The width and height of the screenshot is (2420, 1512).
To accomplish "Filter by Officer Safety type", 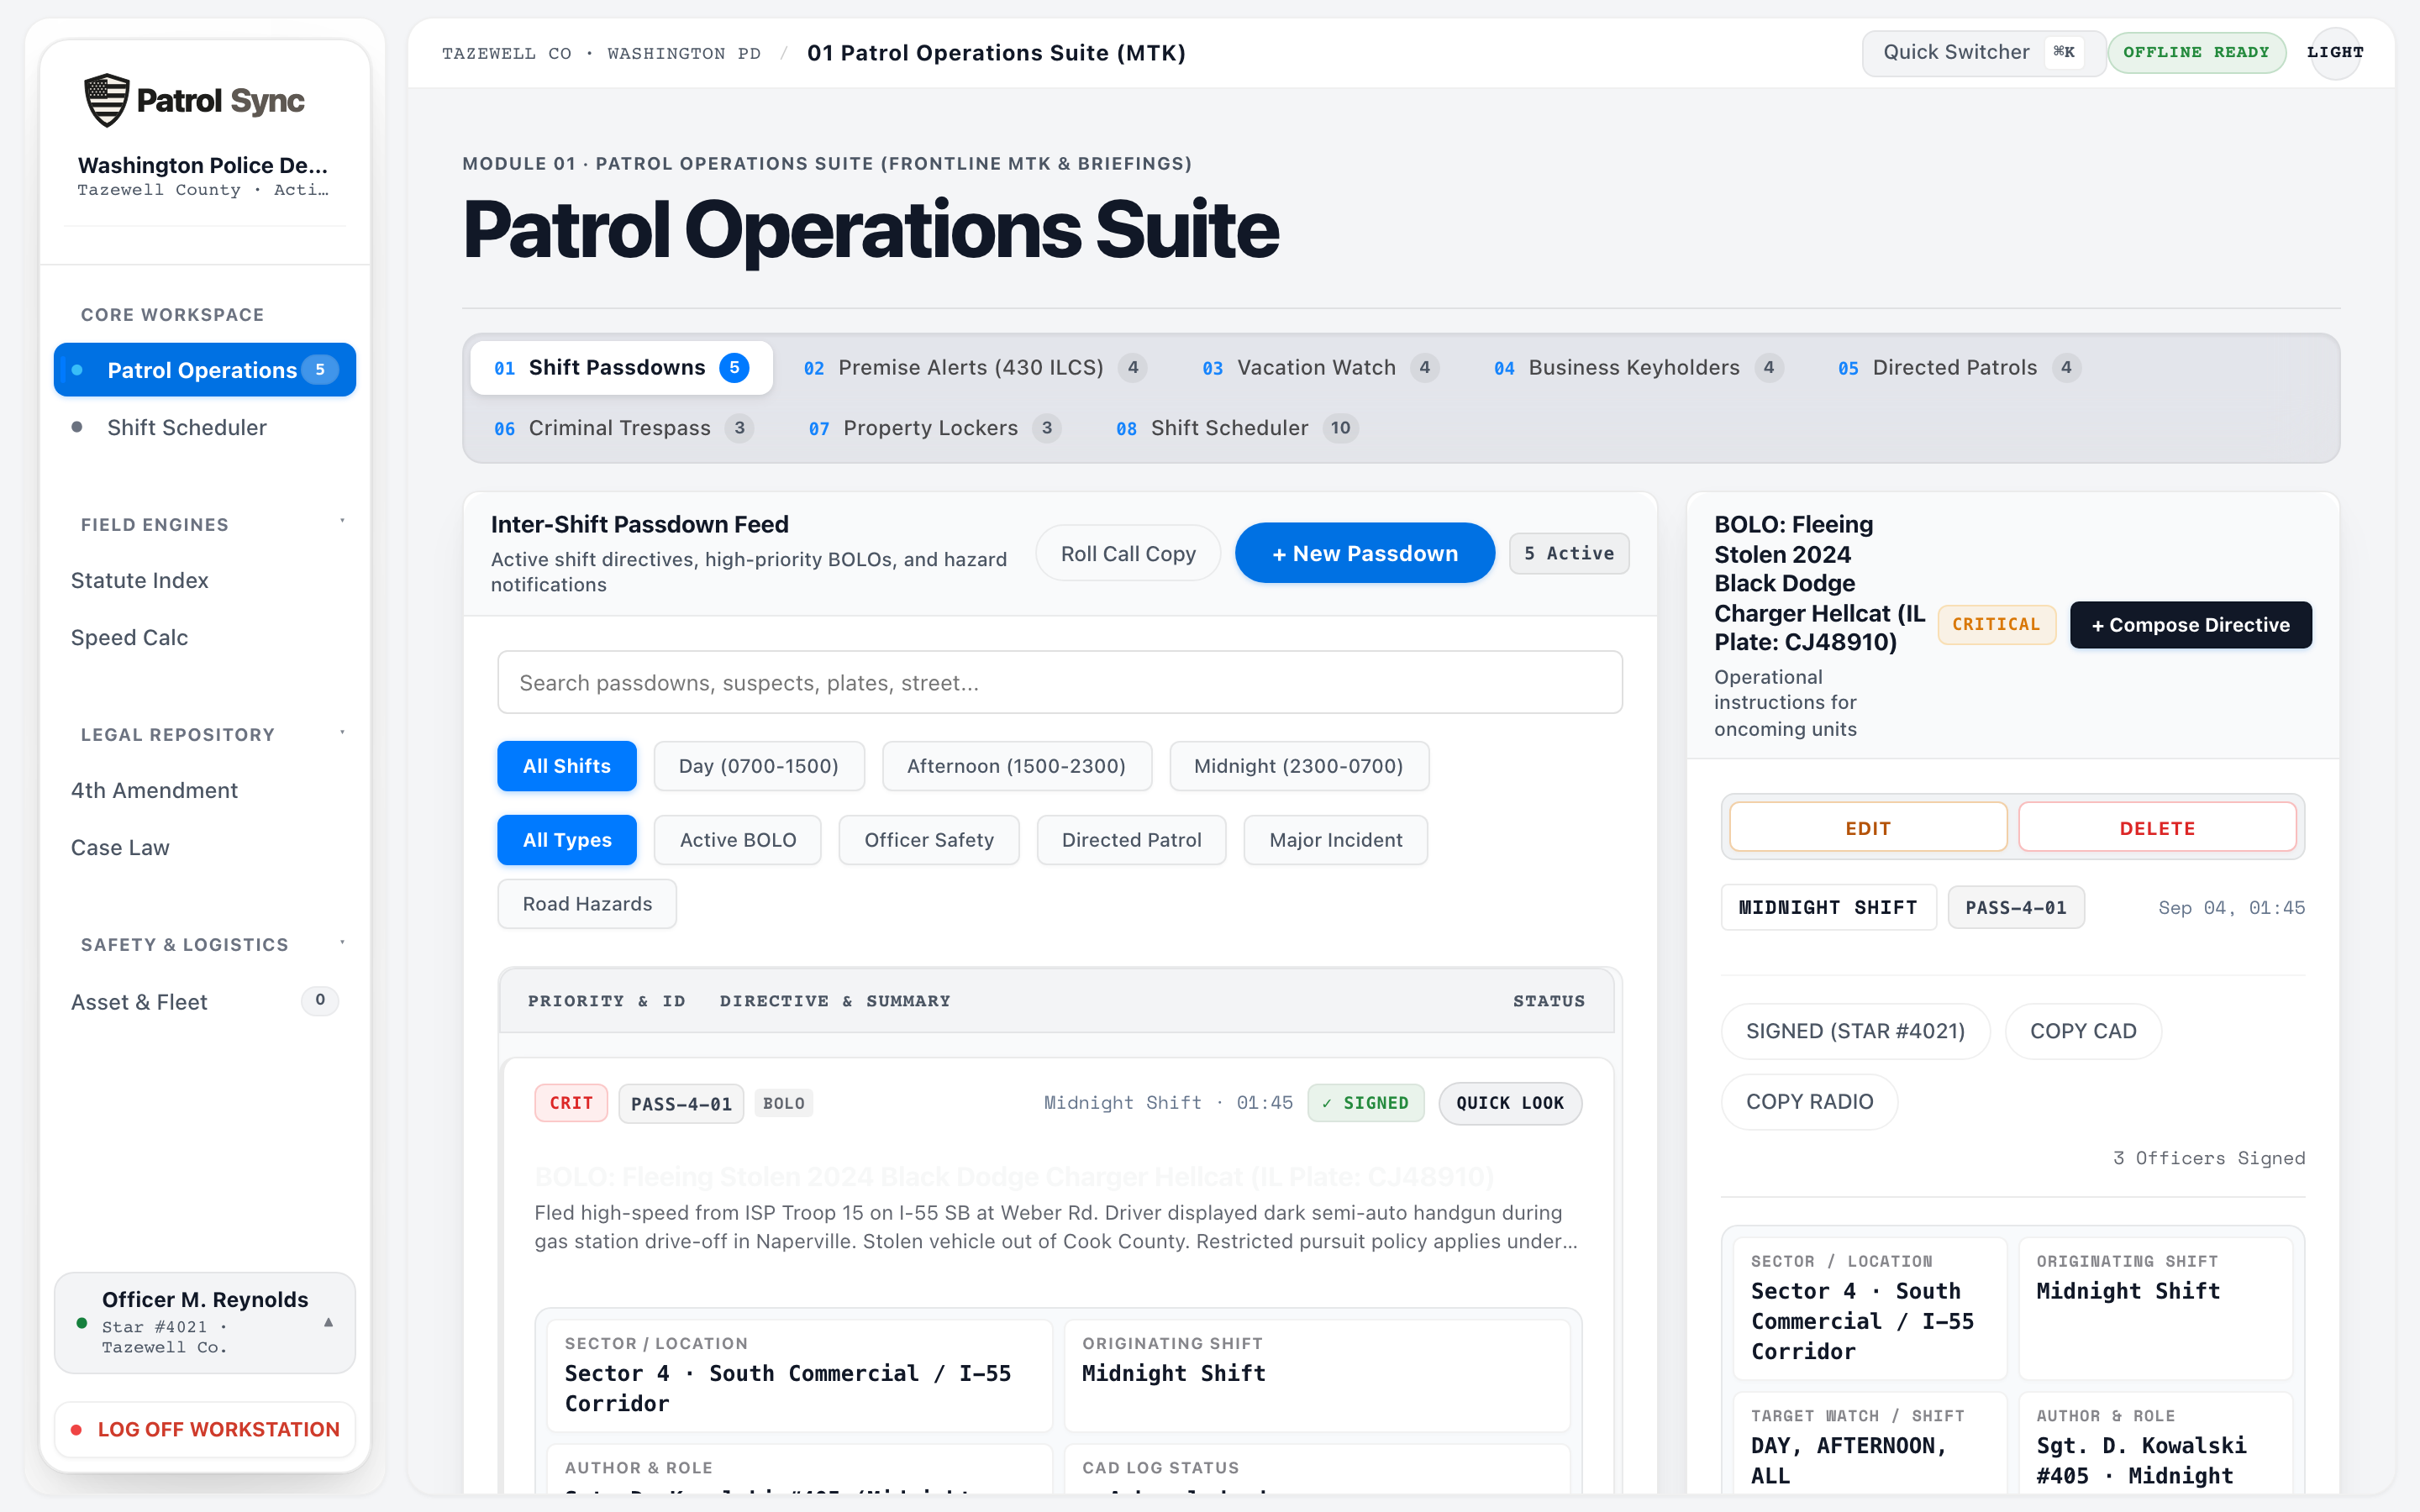I will pyautogui.click(x=929, y=840).
